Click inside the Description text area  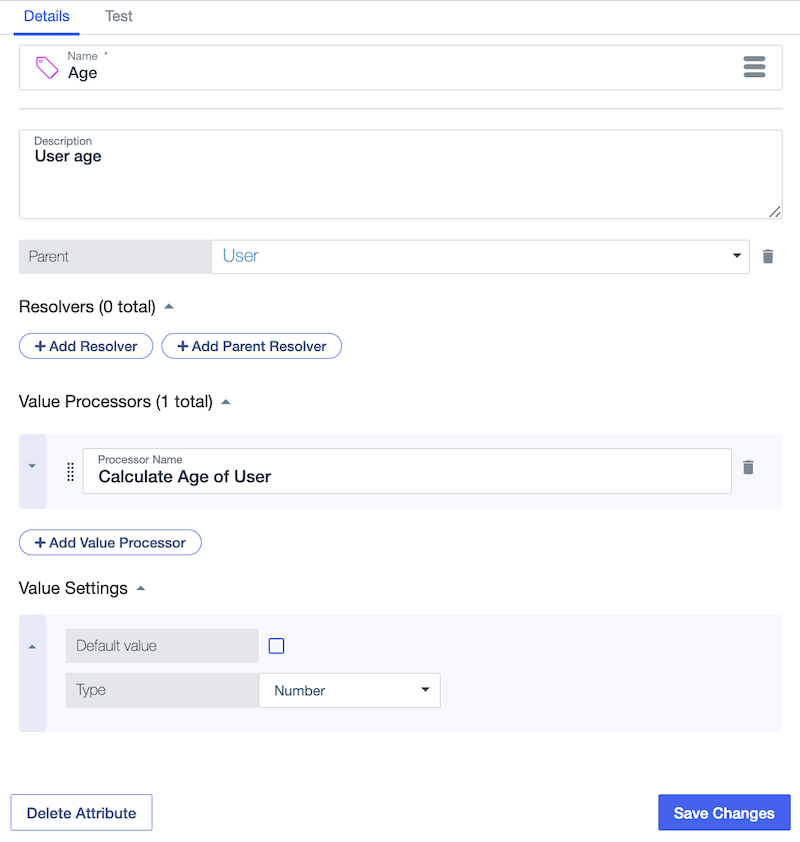[x=400, y=175]
